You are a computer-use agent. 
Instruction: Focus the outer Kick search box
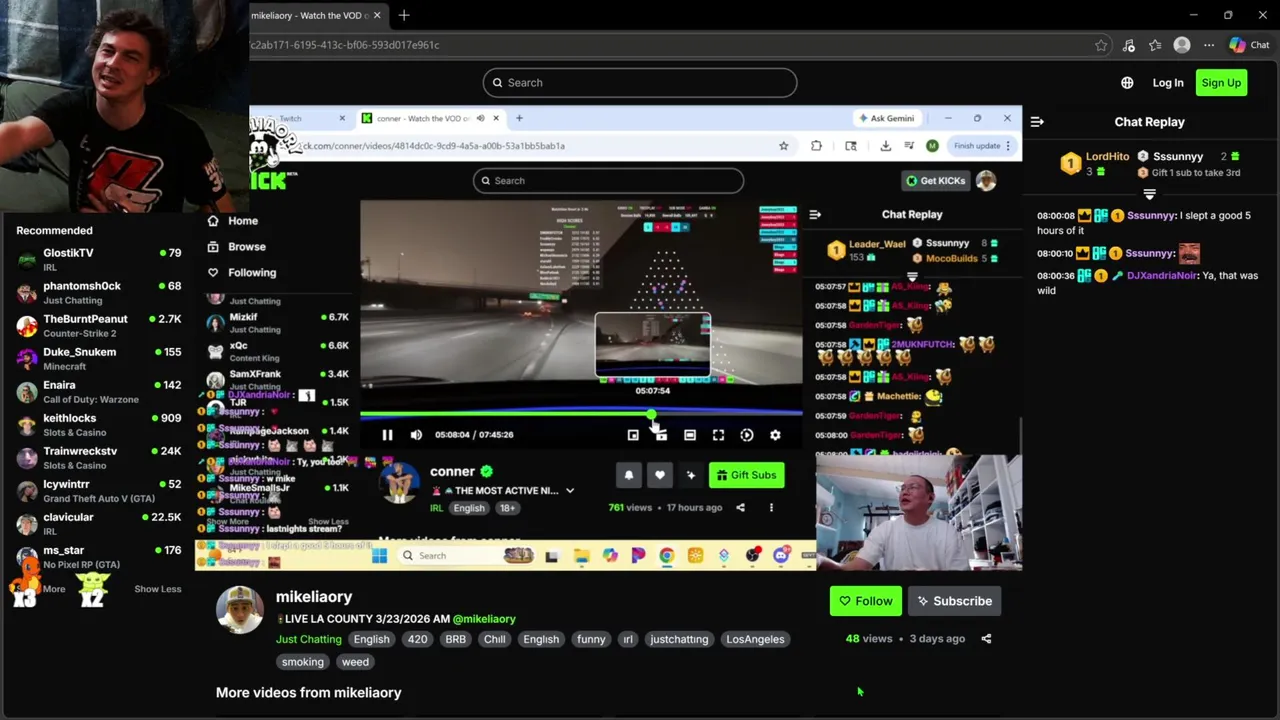640,83
